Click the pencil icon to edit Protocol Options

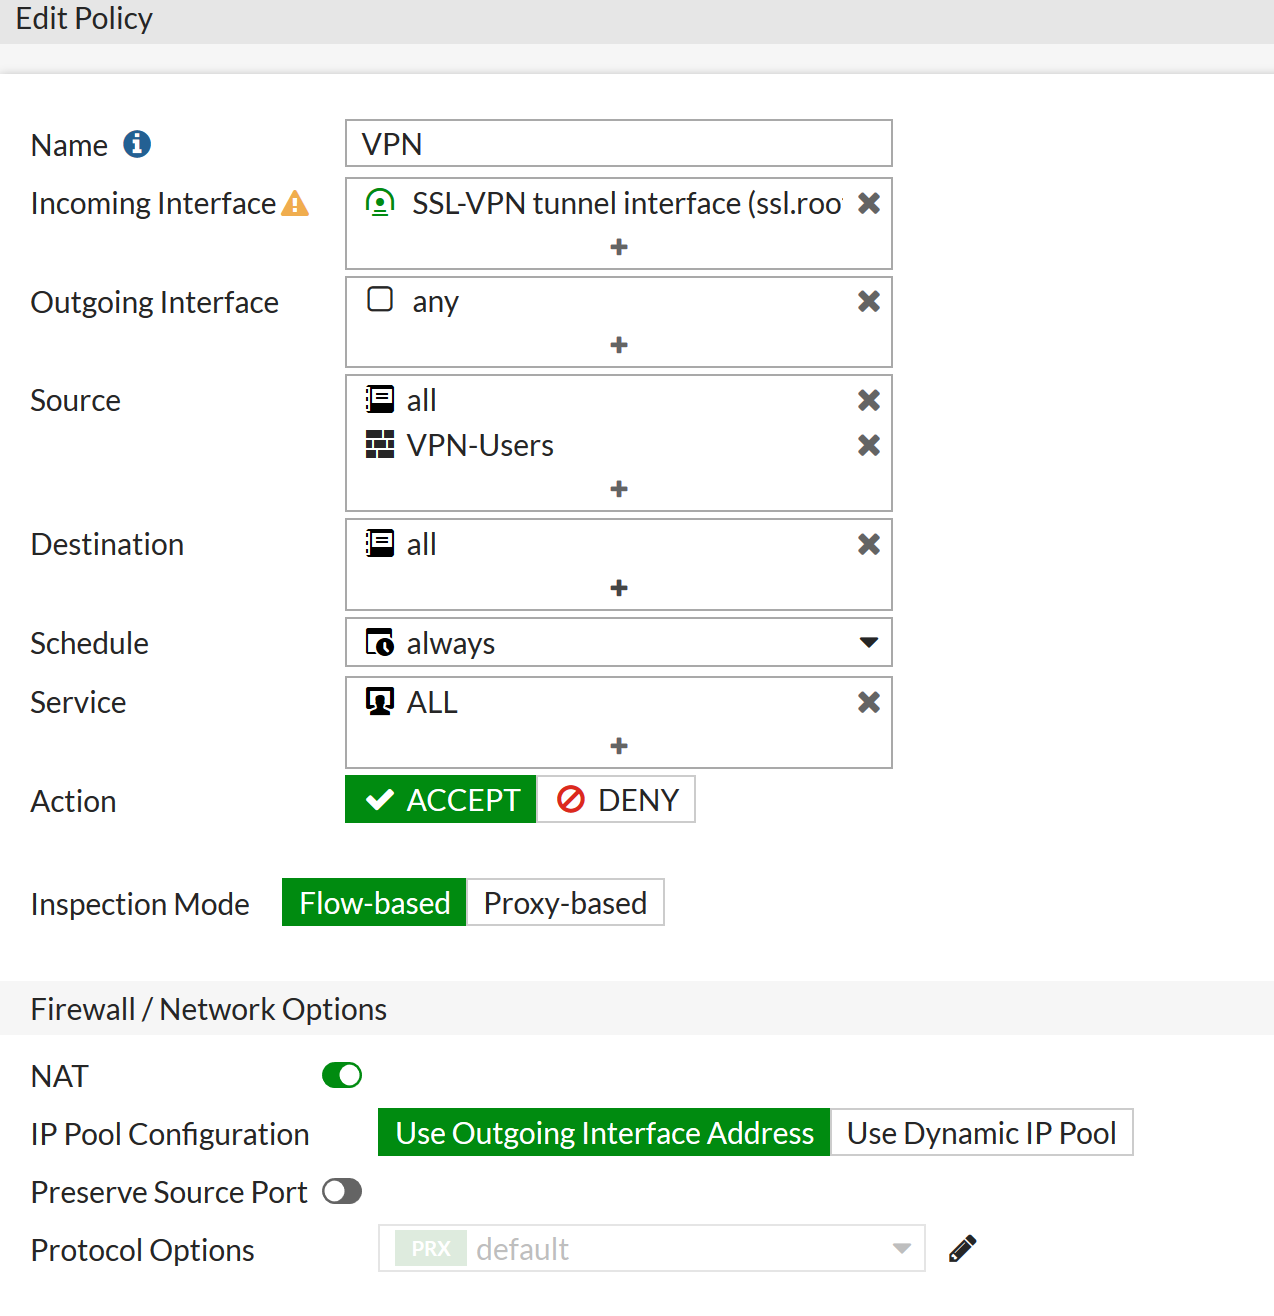962,1249
